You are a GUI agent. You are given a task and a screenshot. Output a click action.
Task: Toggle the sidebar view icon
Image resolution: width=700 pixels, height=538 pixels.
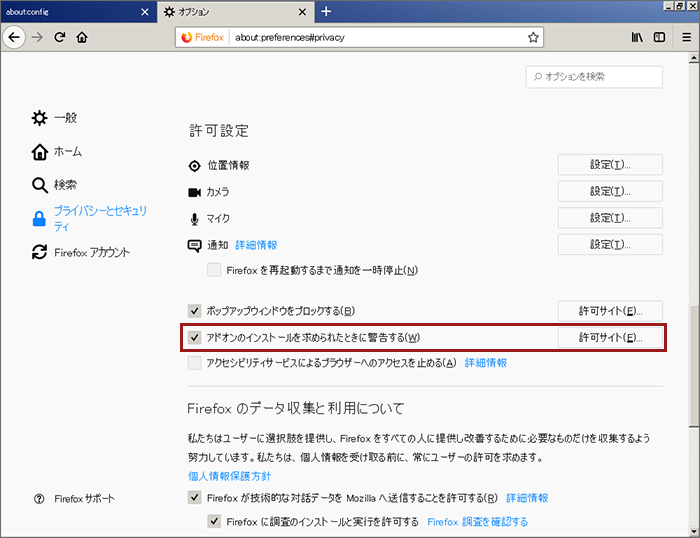(x=659, y=38)
